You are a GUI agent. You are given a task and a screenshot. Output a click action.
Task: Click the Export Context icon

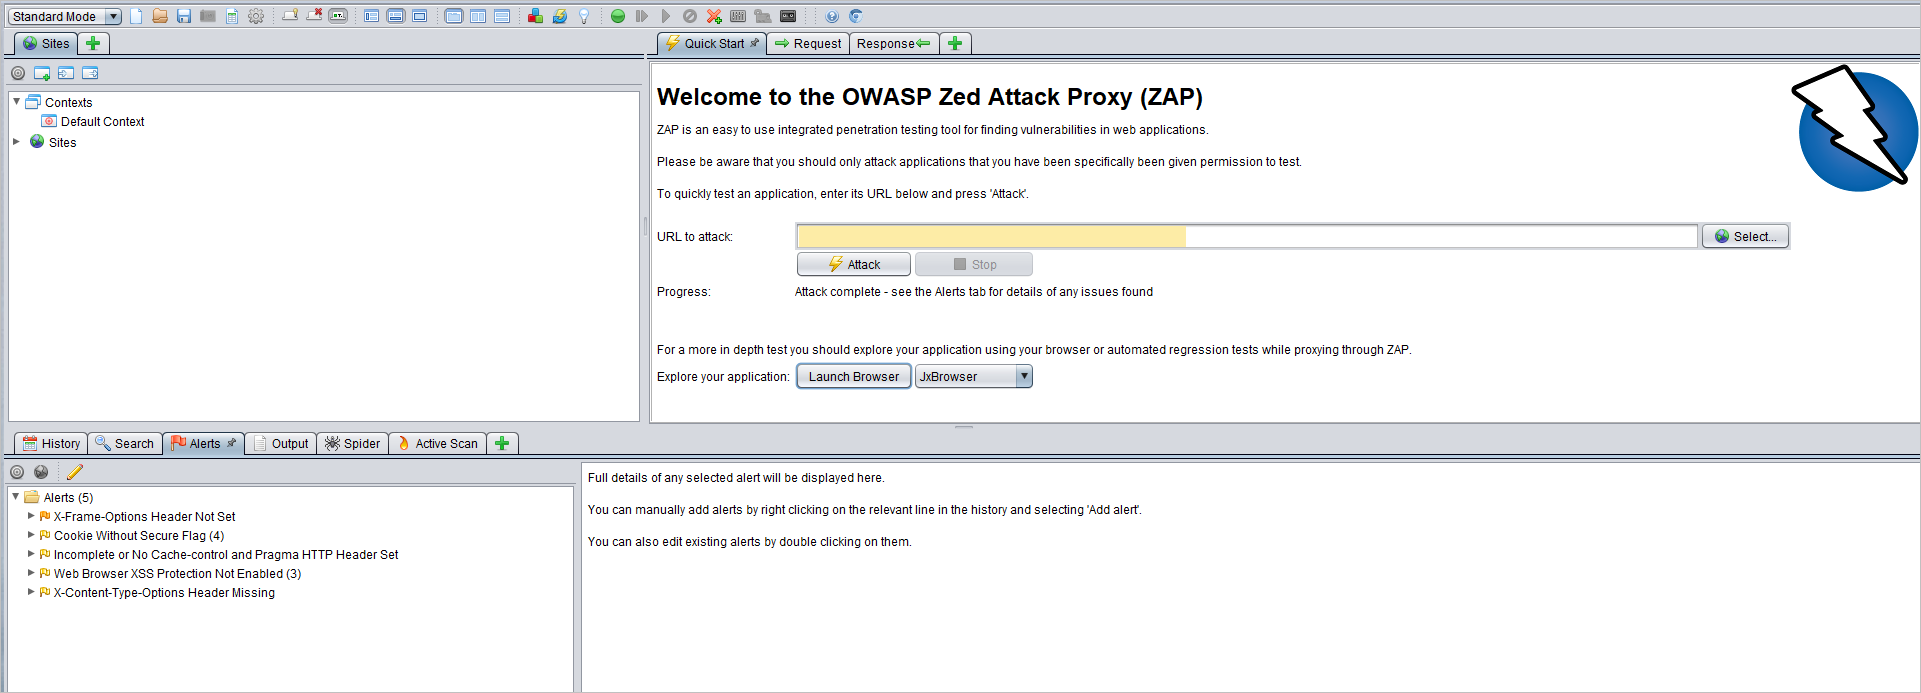click(x=90, y=73)
